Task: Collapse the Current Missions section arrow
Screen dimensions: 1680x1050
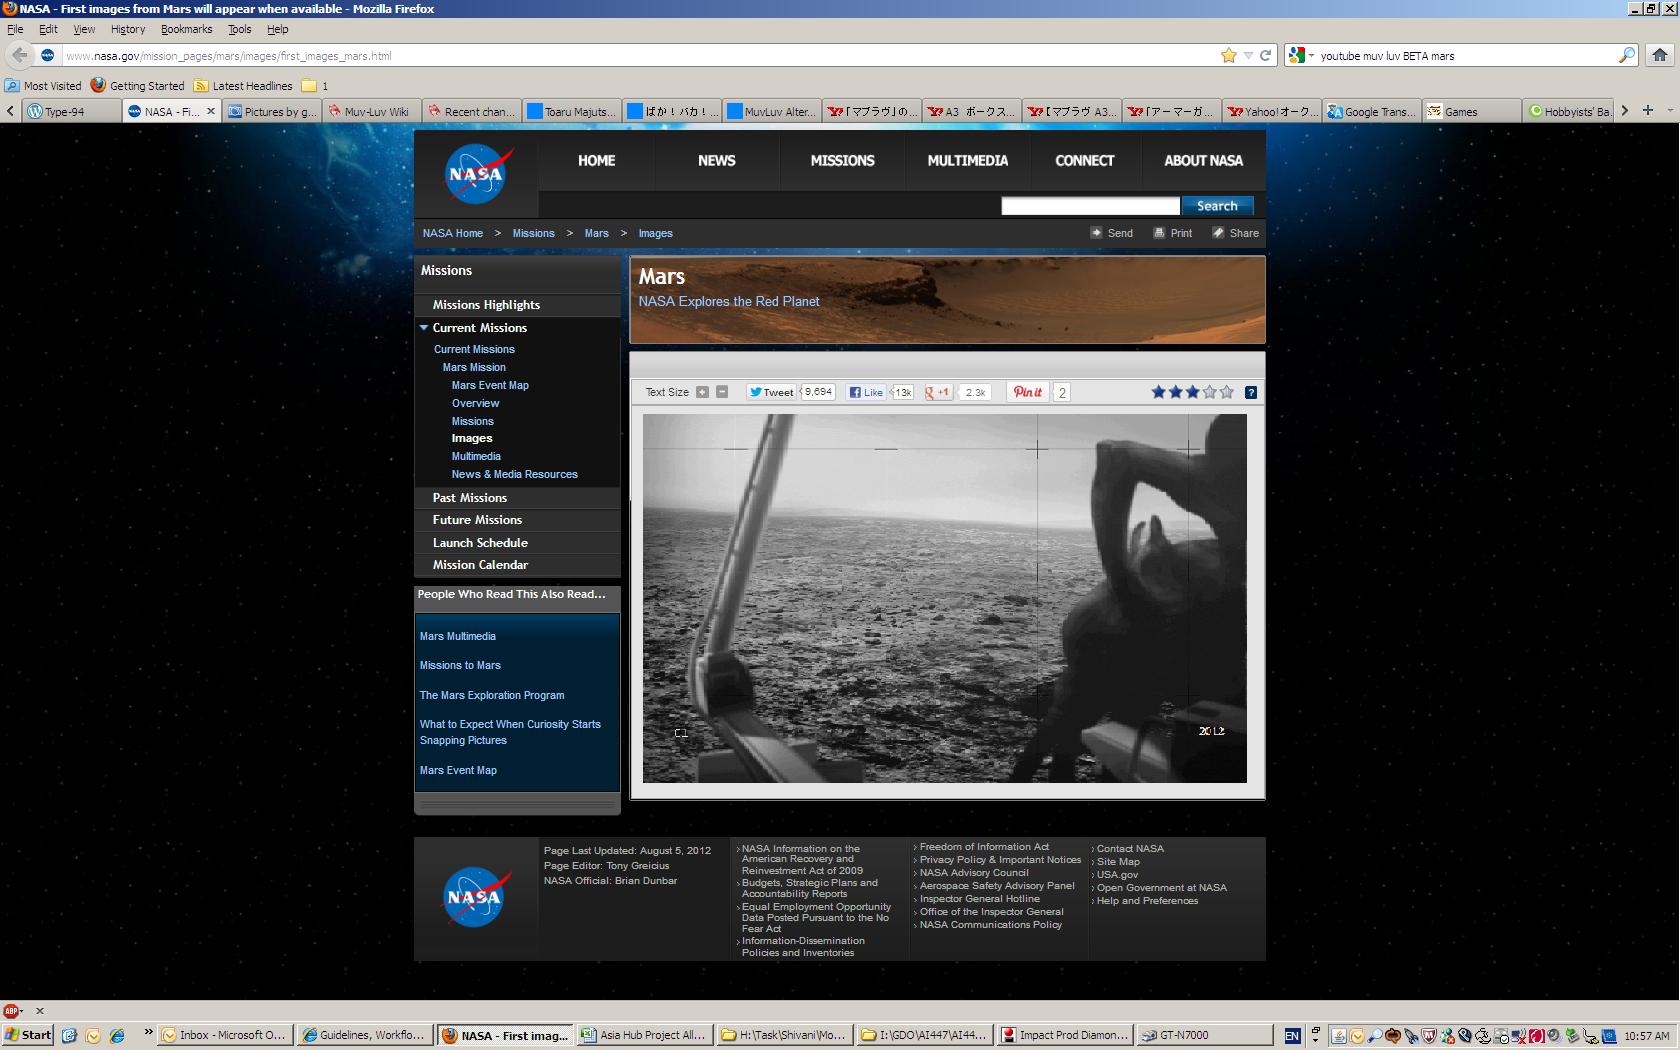Action: (x=424, y=327)
